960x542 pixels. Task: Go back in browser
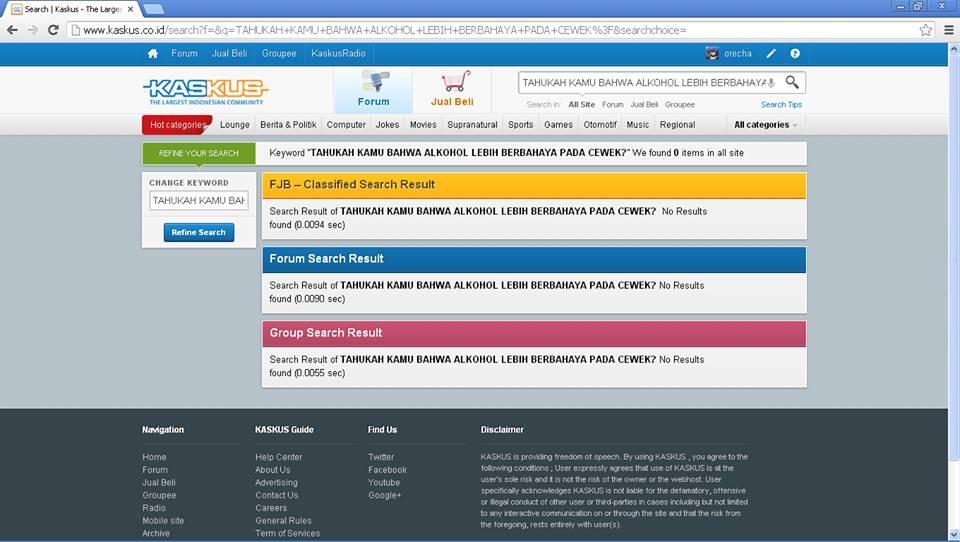tap(12, 29)
